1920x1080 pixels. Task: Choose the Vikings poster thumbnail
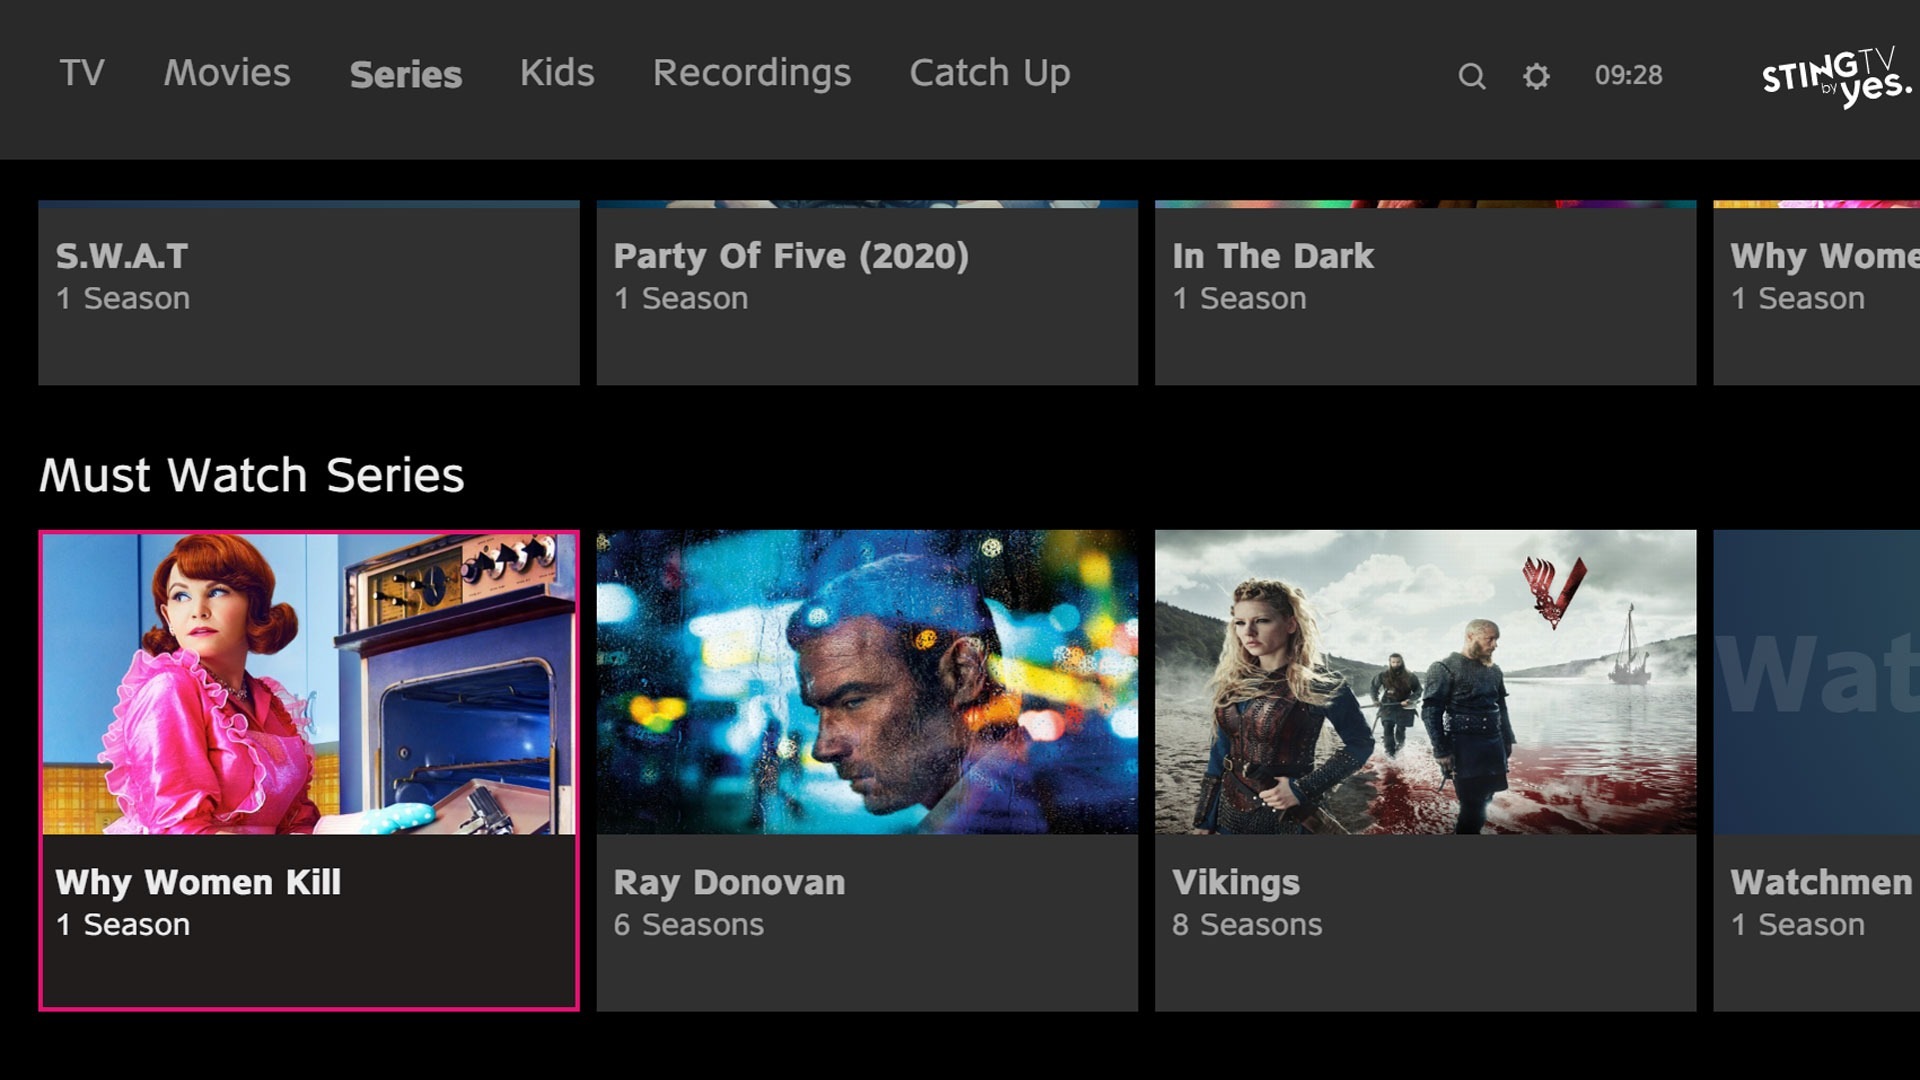click(x=1425, y=682)
